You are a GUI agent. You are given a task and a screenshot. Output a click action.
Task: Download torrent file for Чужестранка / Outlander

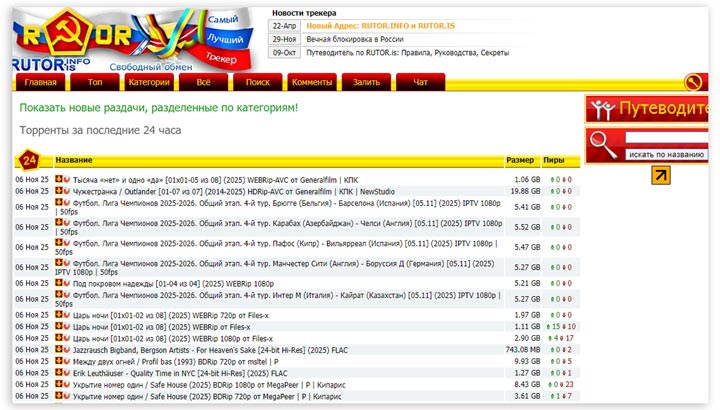pyautogui.click(x=59, y=191)
